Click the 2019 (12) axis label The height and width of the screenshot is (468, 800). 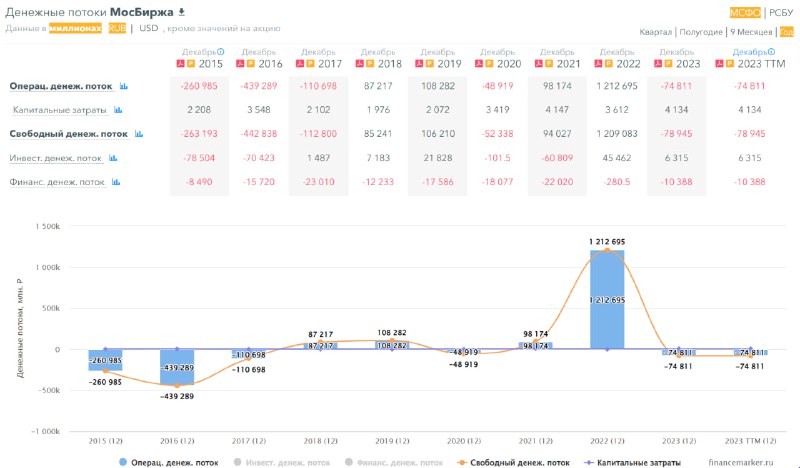point(392,441)
